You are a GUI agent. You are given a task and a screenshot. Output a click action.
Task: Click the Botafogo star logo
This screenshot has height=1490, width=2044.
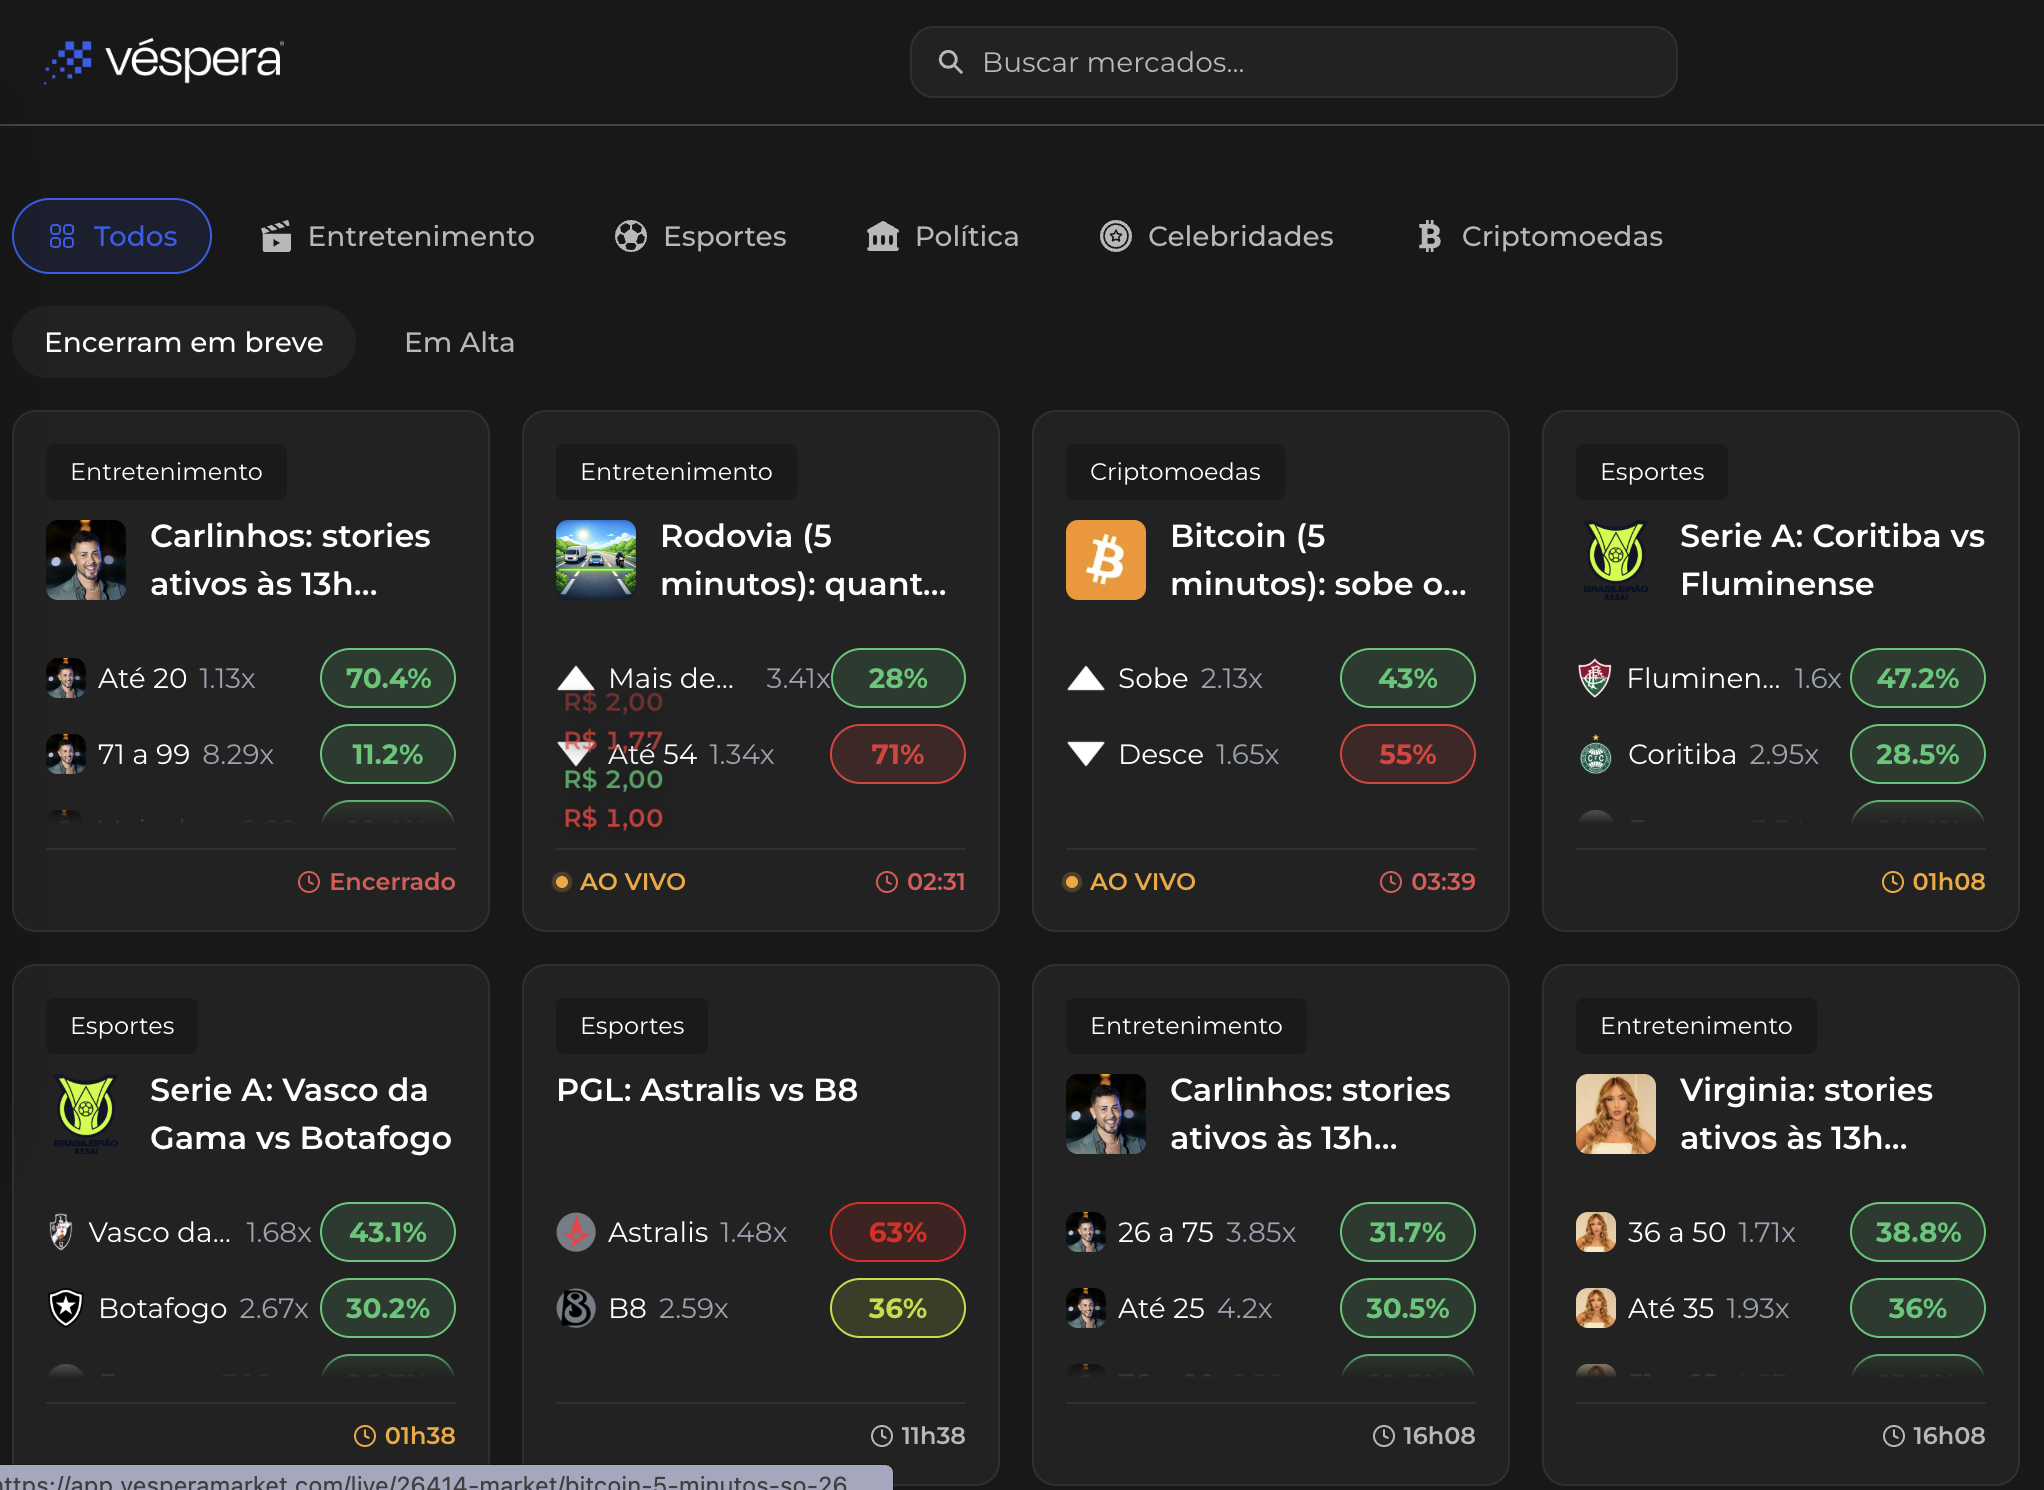point(64,1308)
